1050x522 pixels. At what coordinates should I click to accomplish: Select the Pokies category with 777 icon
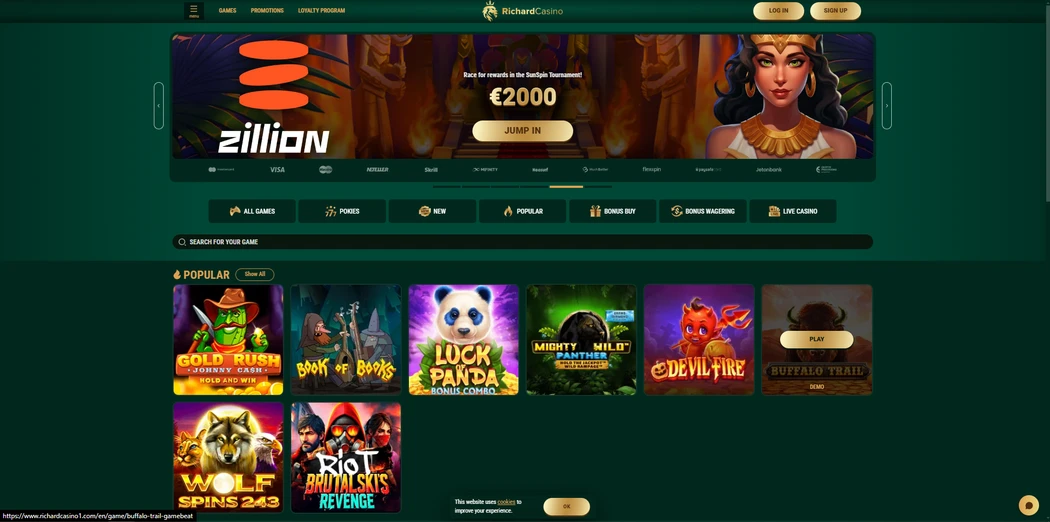[342, 211]
